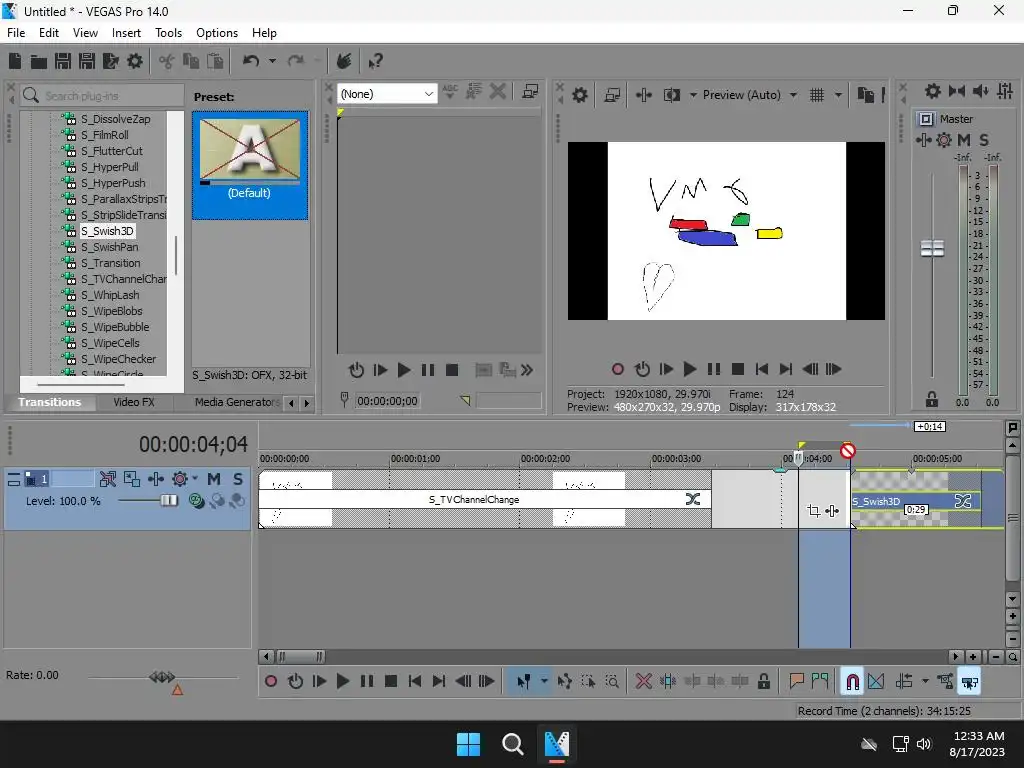The image size is (1024, 768).
Task: Click the What's This help icon
Action: click(x=375, y=61)
